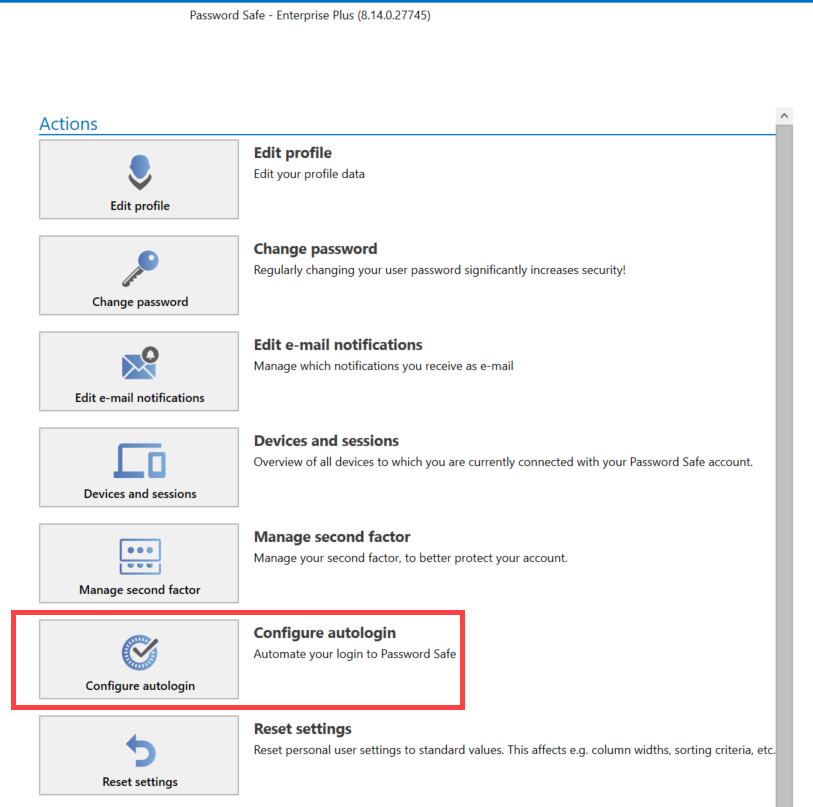Click the Manage second factor code icon
Viewport: 813px width, 807px height.
140,556
